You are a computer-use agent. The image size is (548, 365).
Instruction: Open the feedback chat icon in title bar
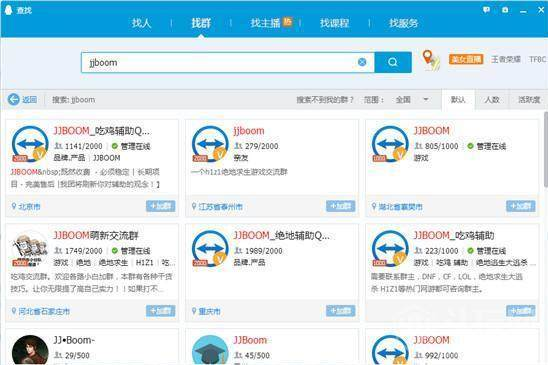coord(486,10)
